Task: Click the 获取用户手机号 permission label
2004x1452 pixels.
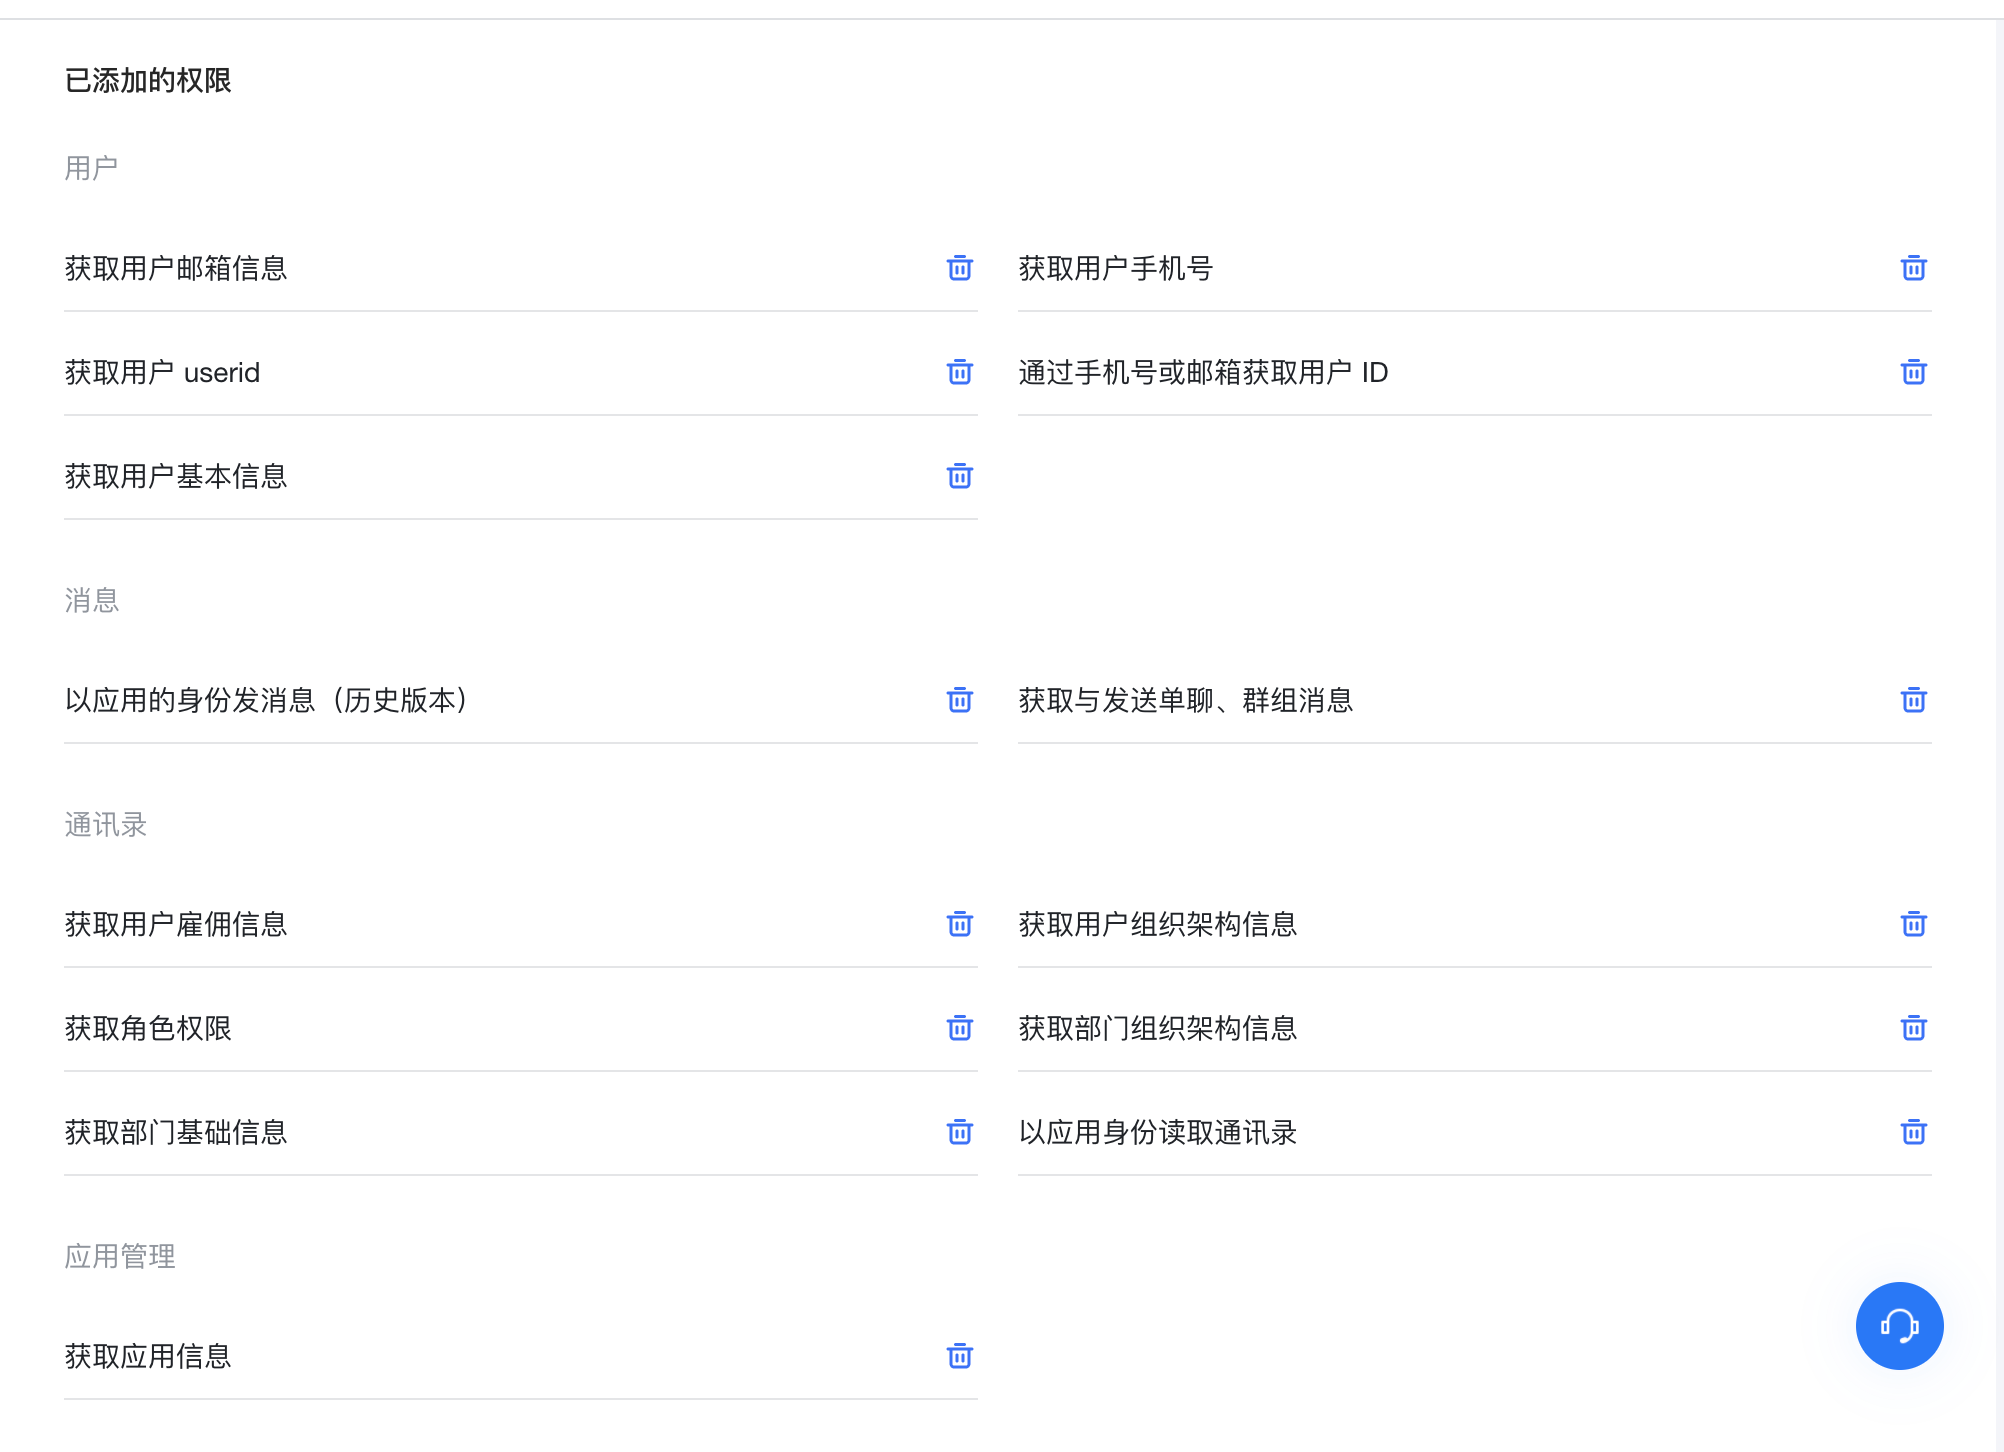Action: pyautogui.click(x=1115, y=268)
